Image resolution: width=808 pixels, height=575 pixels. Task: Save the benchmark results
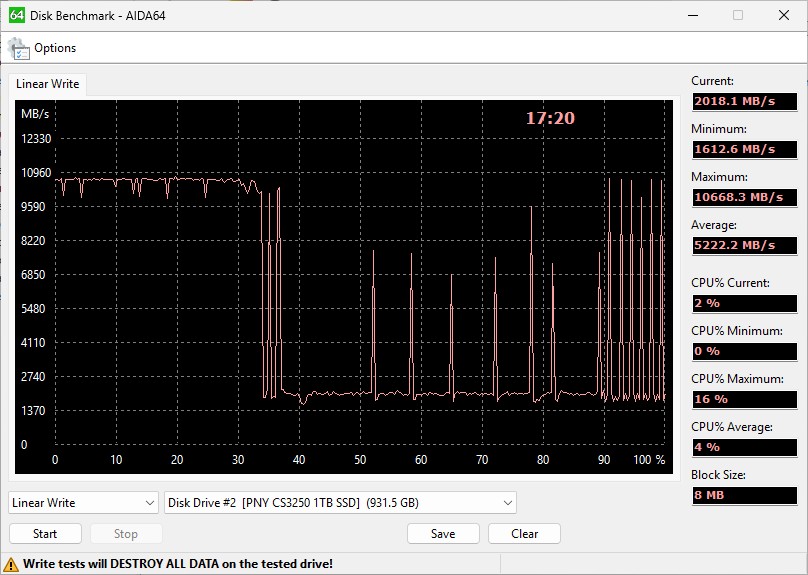click(x=443, y=534)
